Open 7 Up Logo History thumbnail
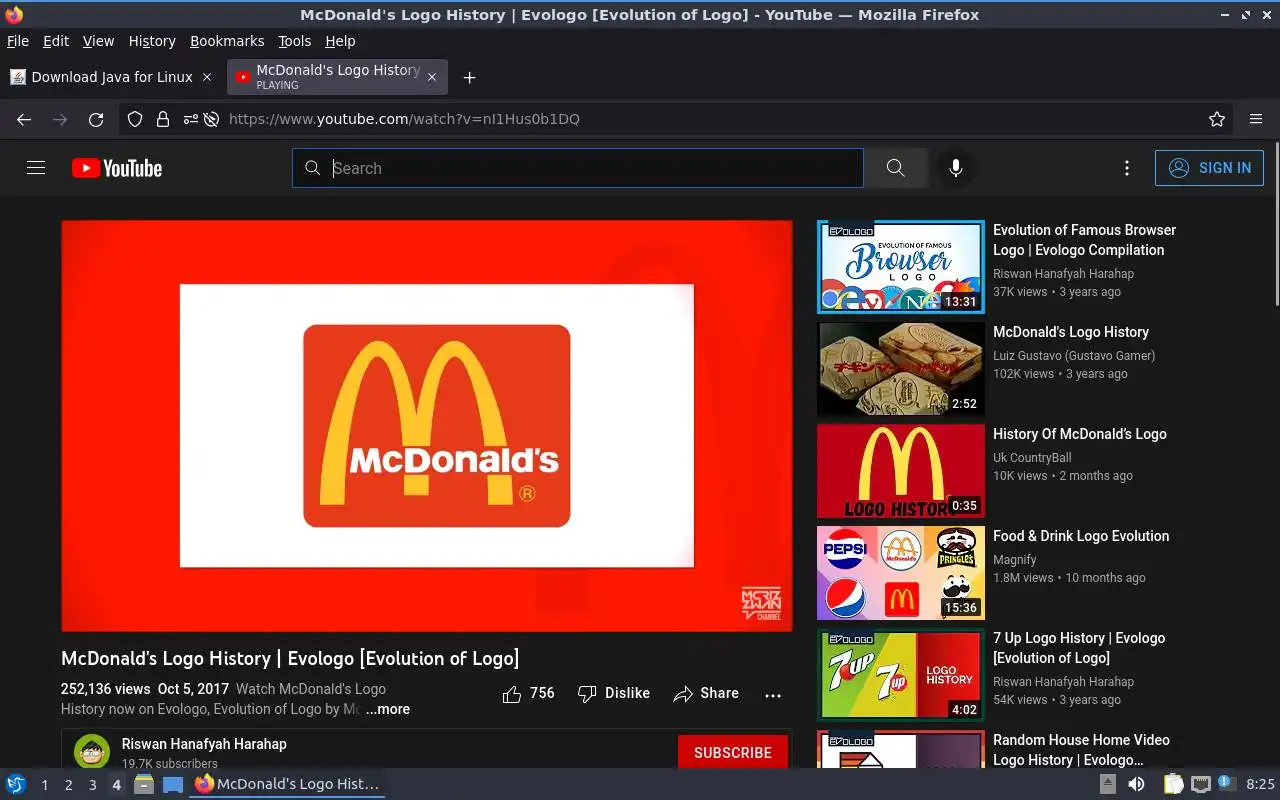The width and height of the screenshot is (1280, 800). [x=901, y=675]
